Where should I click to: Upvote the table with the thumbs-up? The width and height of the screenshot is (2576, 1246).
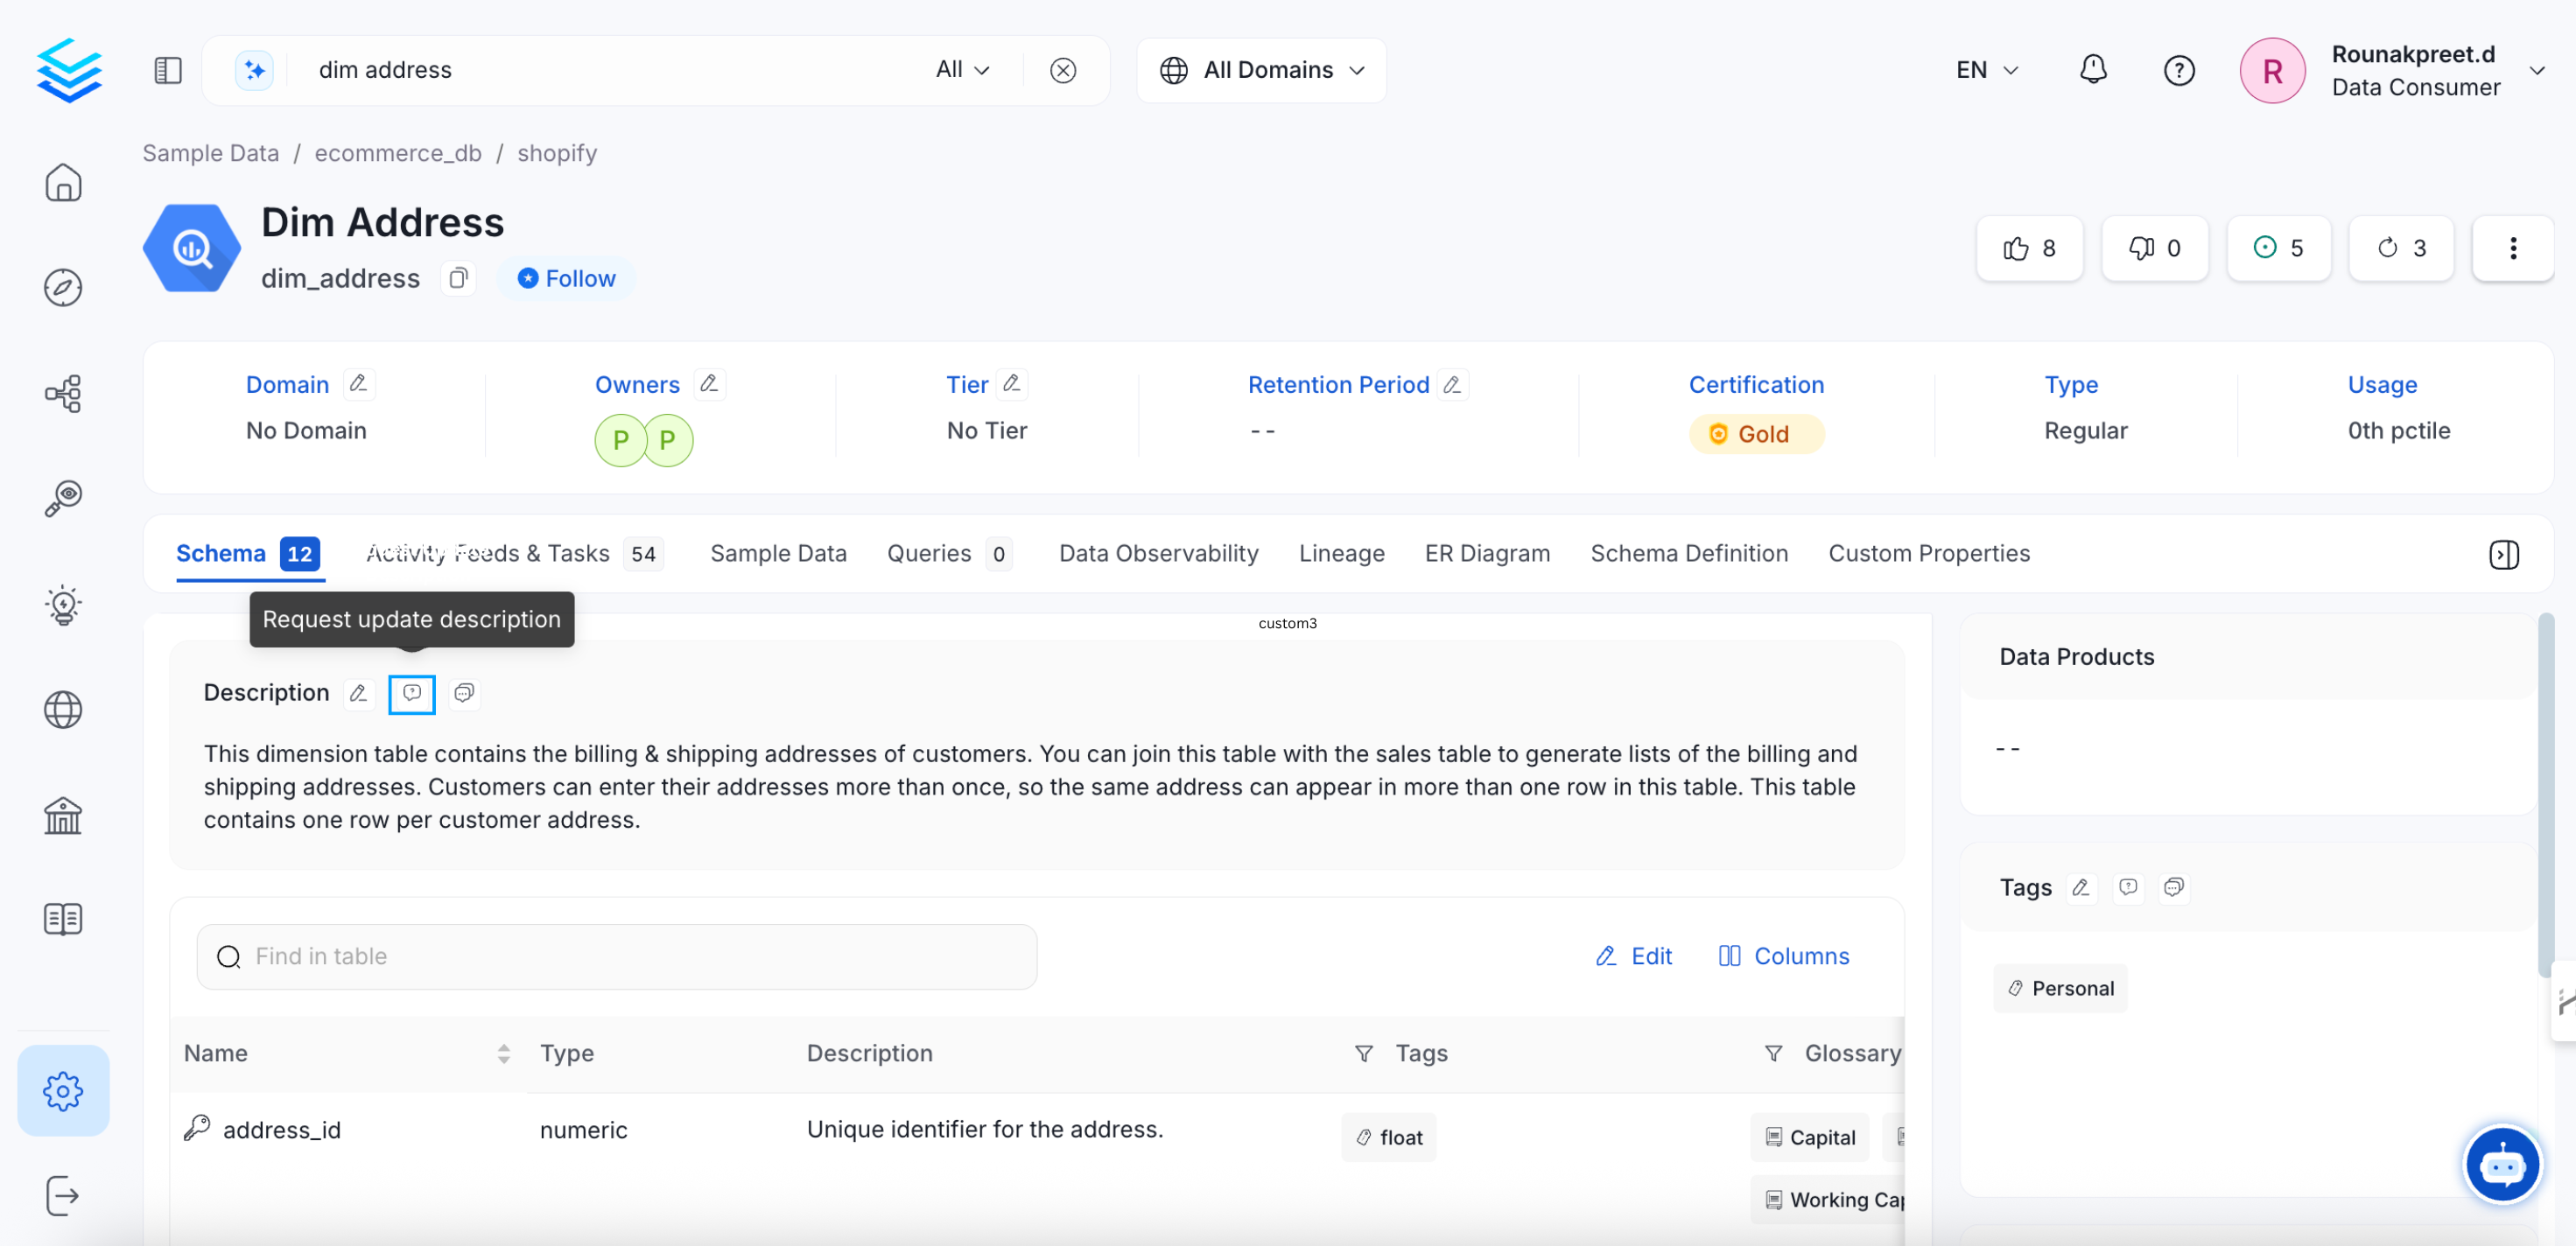tap(2029, 248)
